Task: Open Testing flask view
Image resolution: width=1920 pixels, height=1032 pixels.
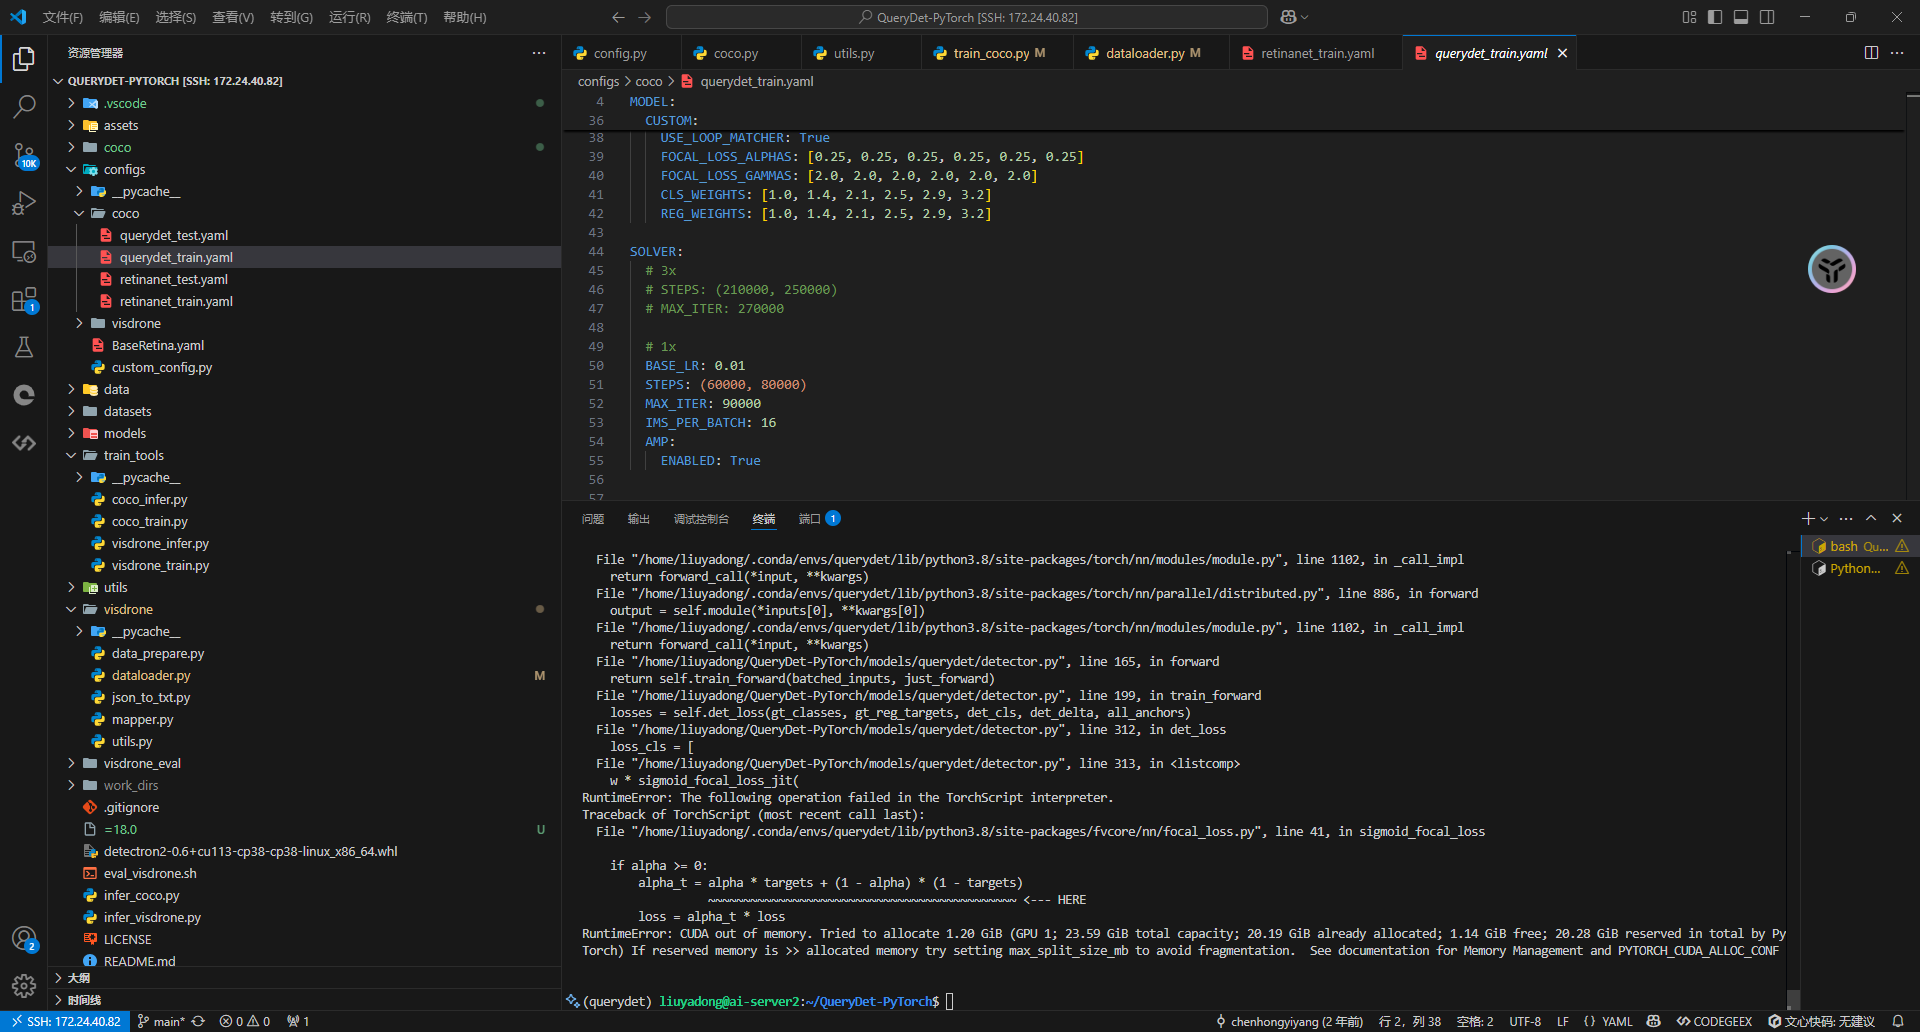Action: (24, 347)
